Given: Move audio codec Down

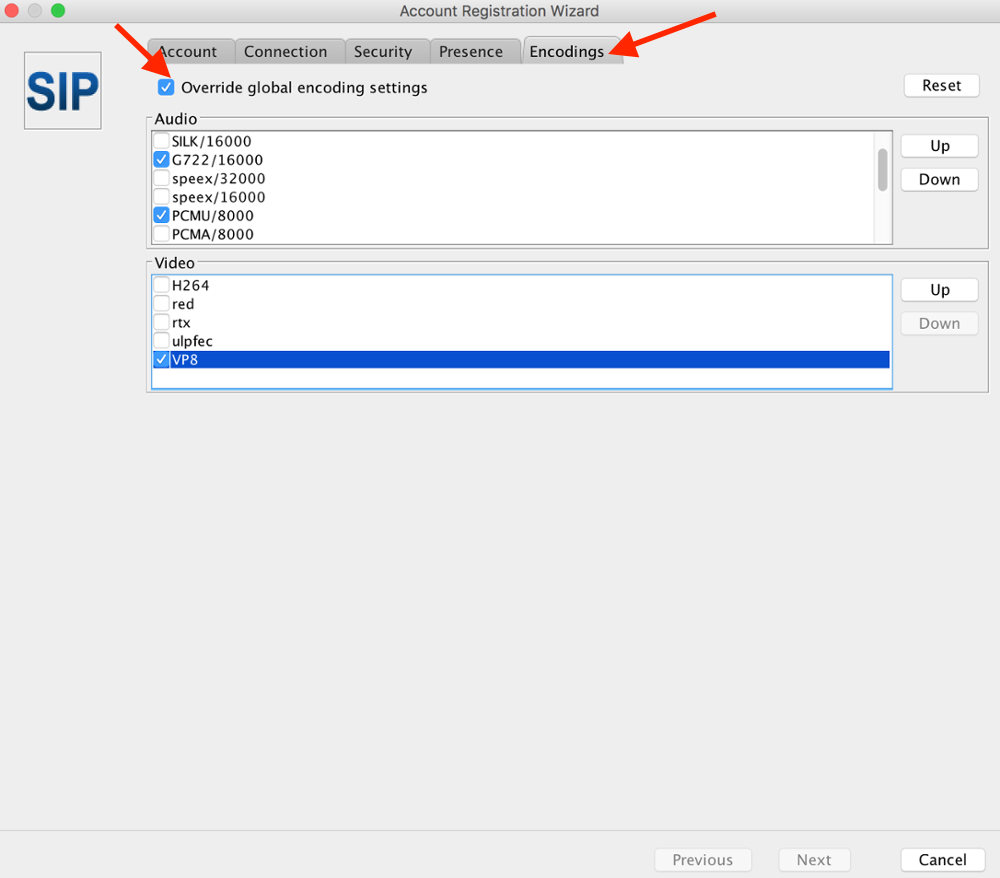Looking at the screenshot, I should pos(939,180).
